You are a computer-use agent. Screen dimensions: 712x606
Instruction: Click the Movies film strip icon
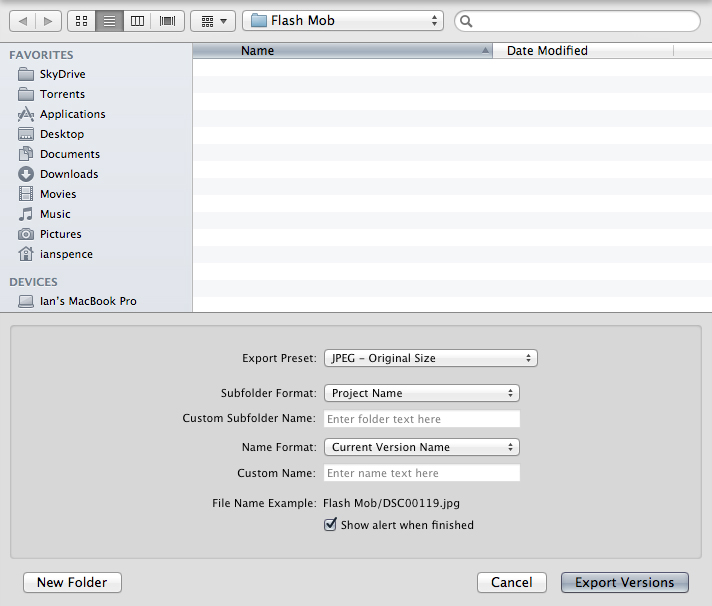26,194
